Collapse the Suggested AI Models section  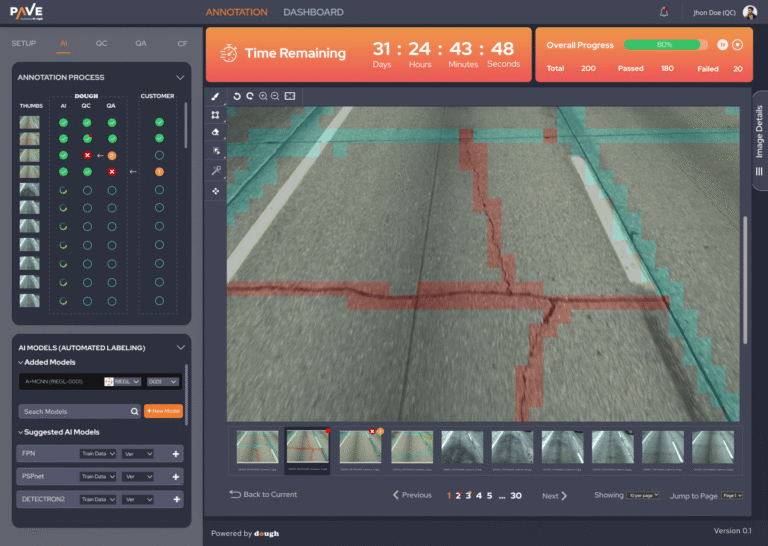point(21,432)
